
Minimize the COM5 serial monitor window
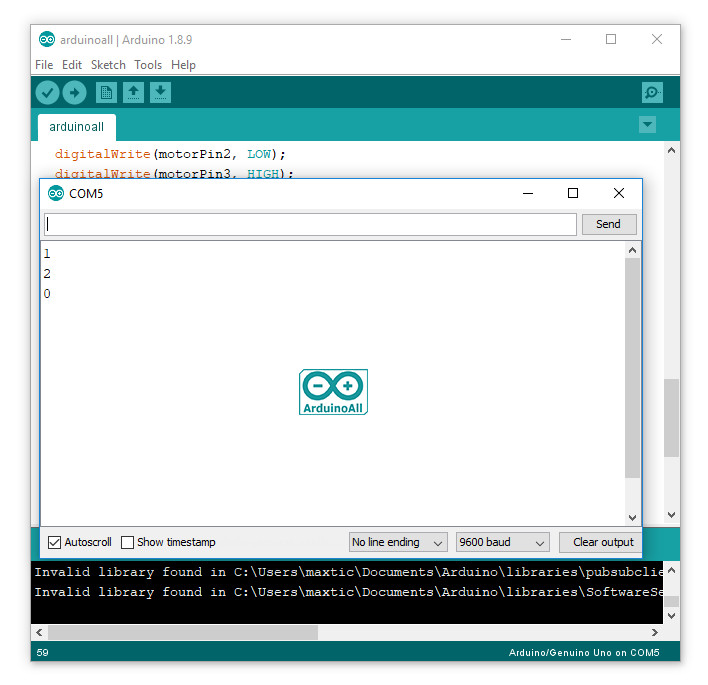(528, 193)
